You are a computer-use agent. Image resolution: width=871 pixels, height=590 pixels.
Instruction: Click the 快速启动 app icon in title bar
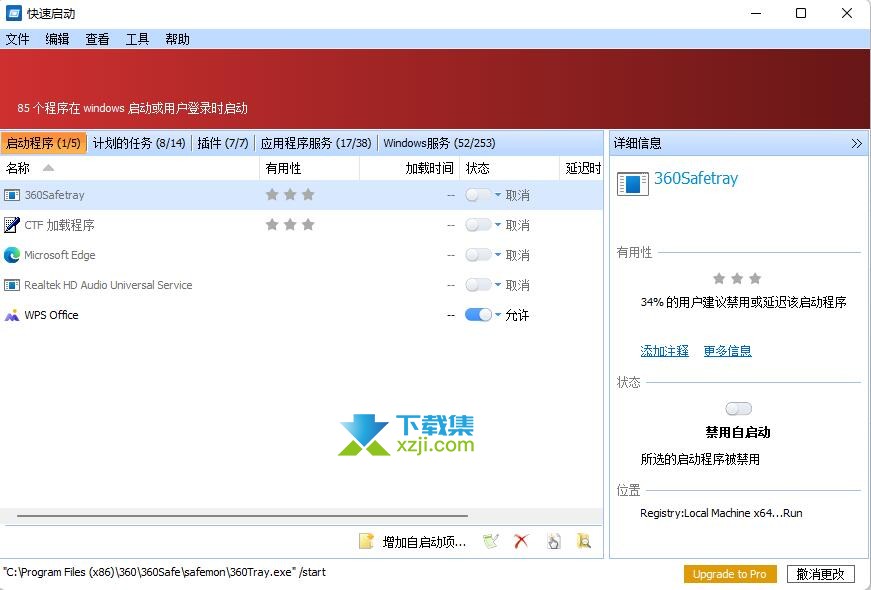(13, 13)
